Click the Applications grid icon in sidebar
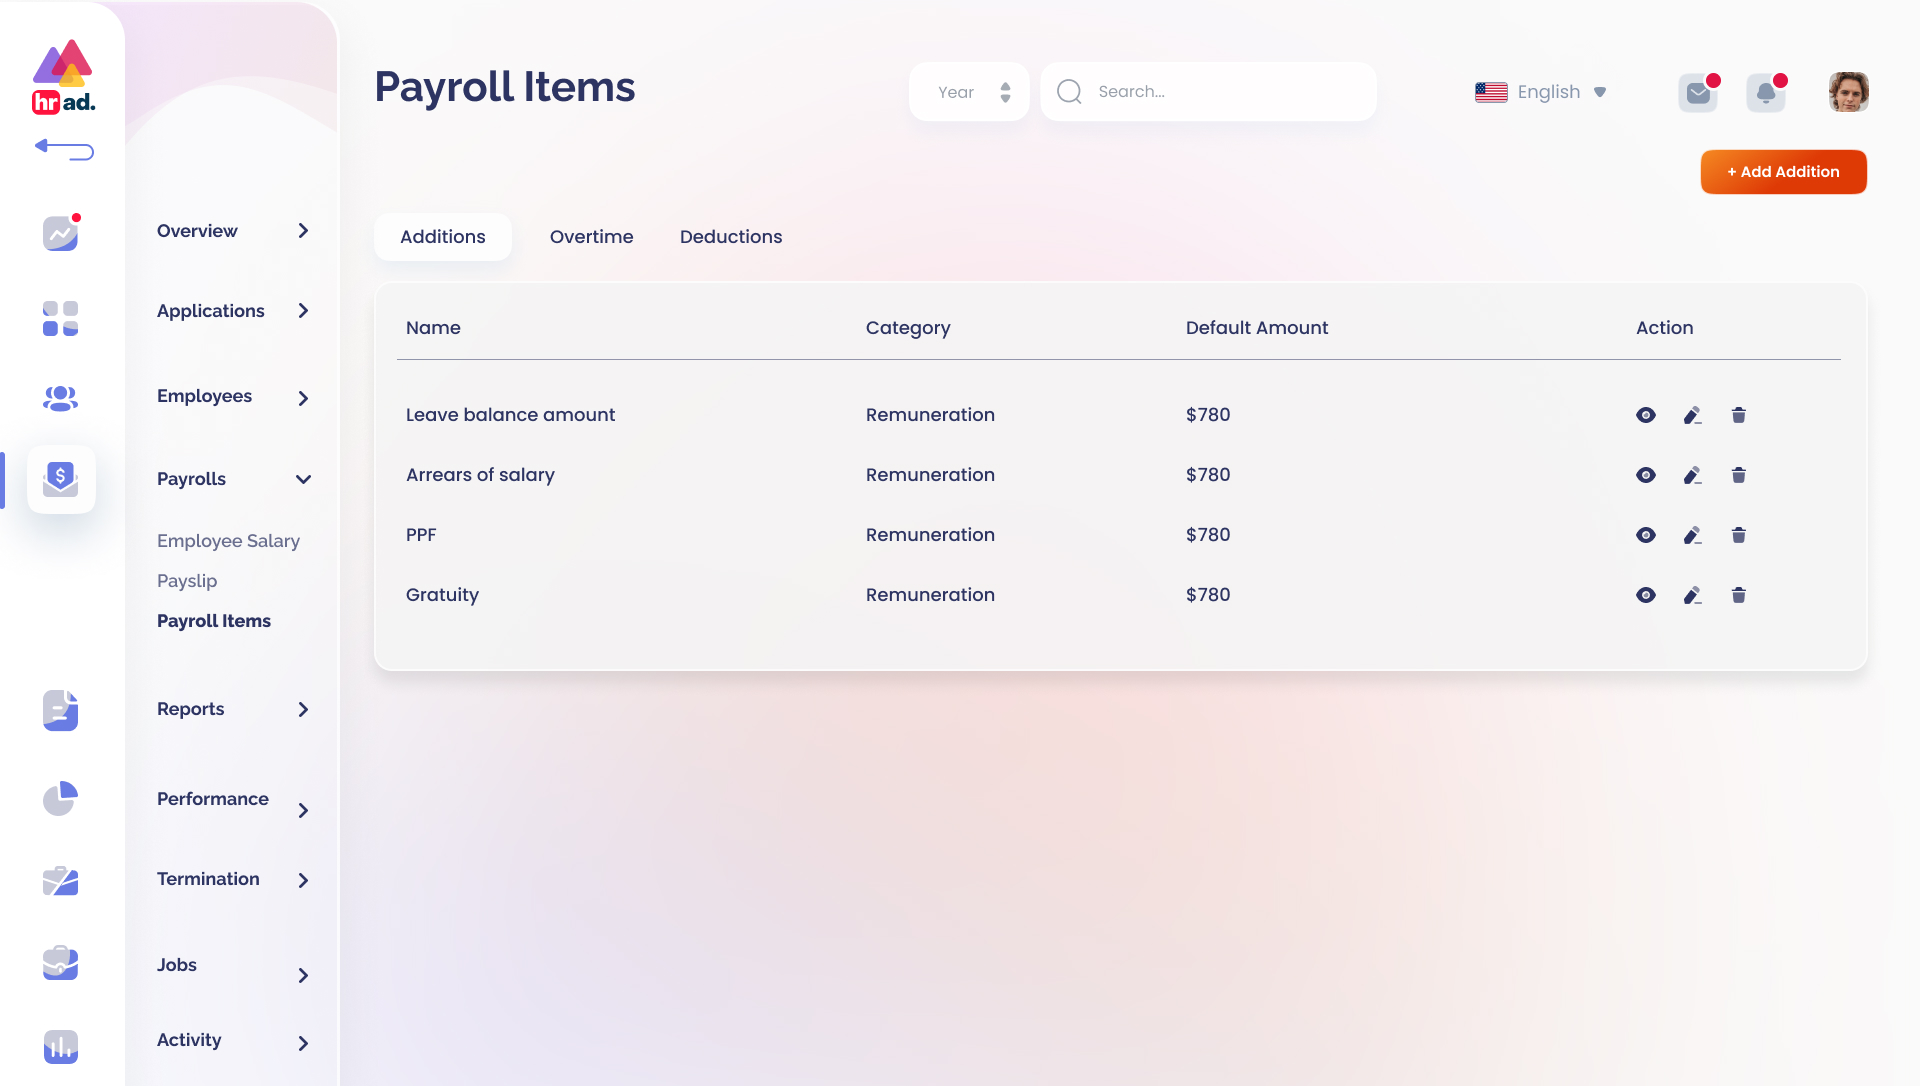The image size is (1920, 1086). tap(60, 318)
